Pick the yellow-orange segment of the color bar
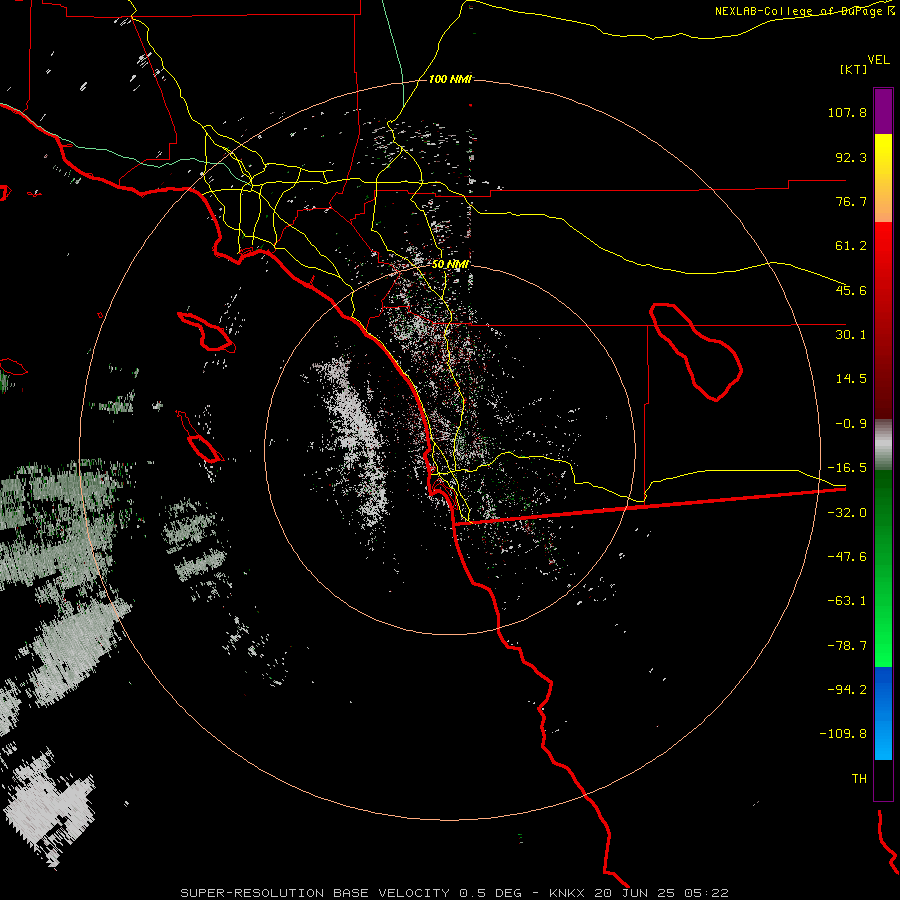 click(x=883, y=178)
